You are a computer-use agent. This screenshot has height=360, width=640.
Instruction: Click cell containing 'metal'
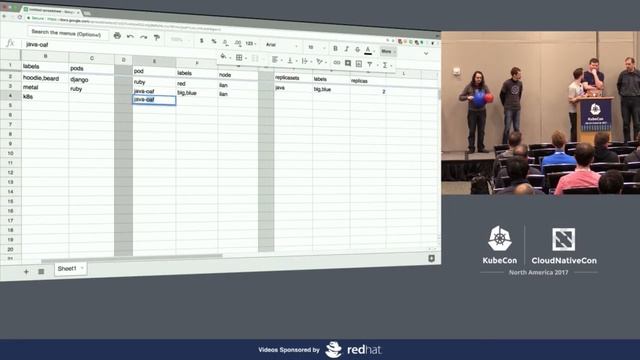click(45, 87)
